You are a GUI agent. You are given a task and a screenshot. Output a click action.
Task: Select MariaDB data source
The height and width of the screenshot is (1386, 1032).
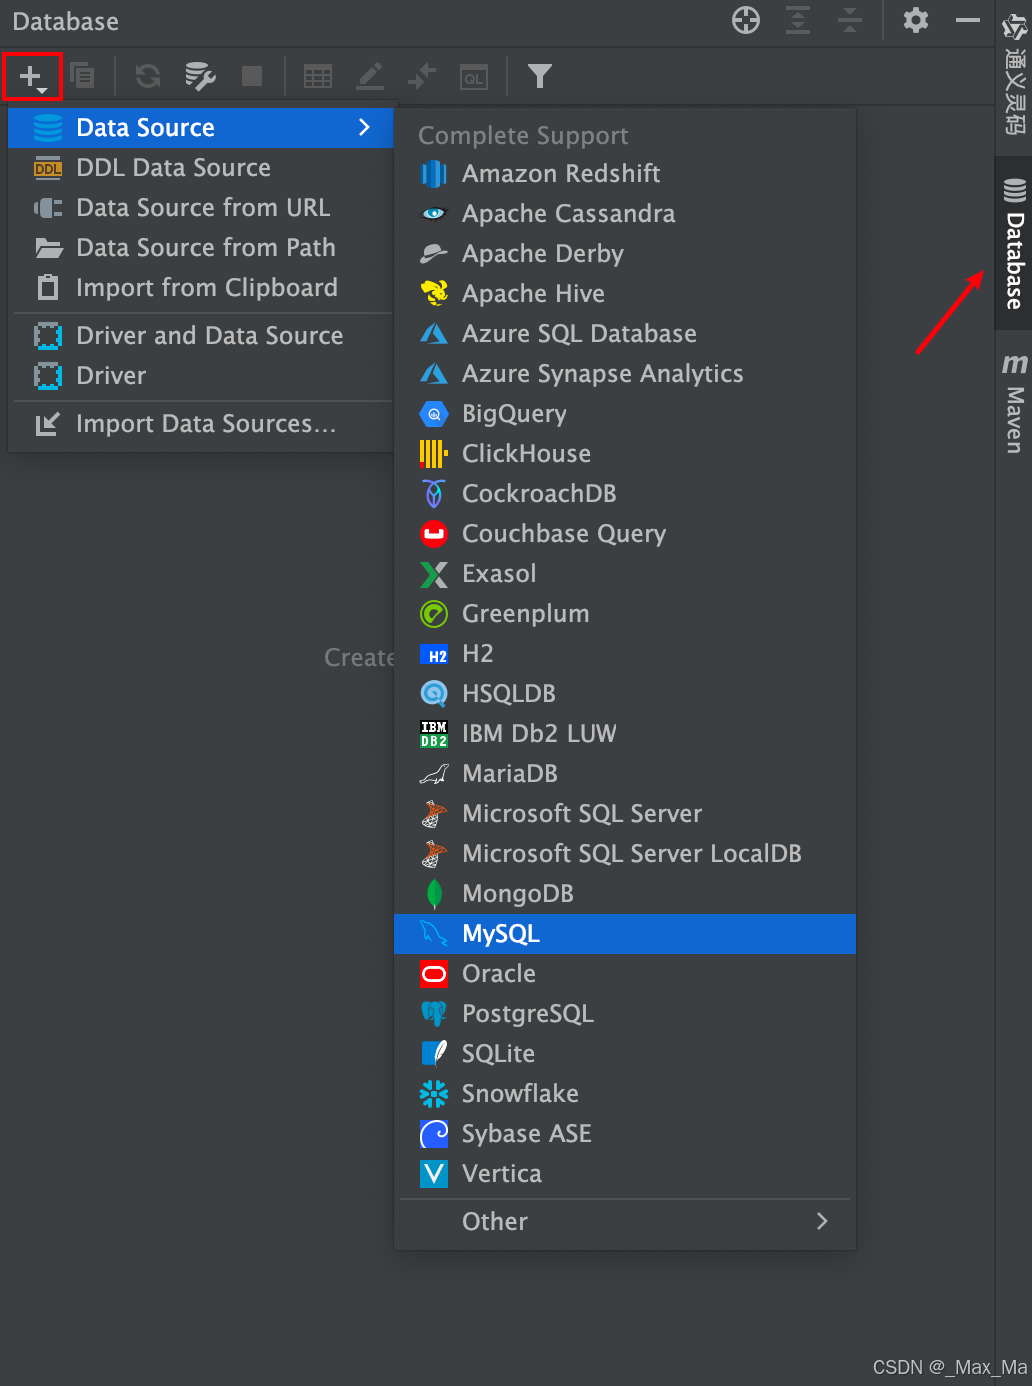625,774
